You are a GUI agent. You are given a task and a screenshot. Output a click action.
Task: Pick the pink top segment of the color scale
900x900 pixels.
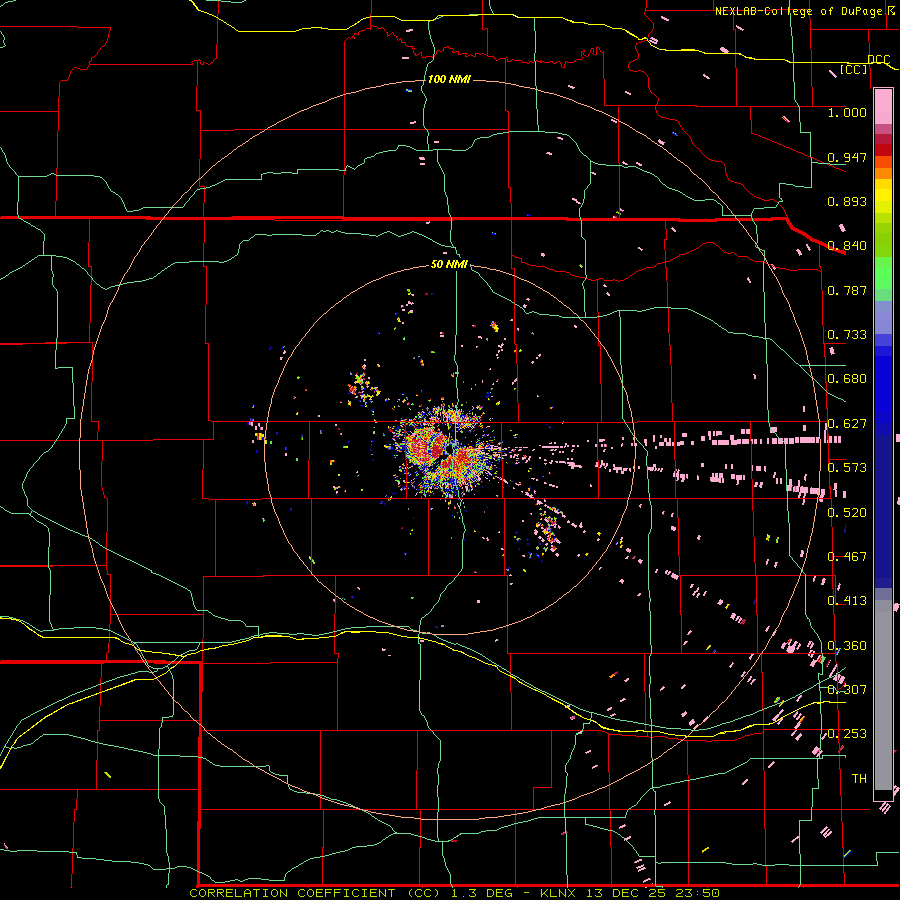[883, 107]
